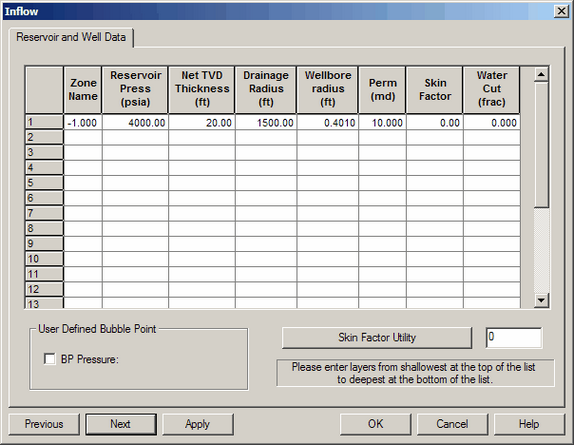Open Help for this dialog
574x445 pixels.
pyautogui.click(x=529, y=424)
